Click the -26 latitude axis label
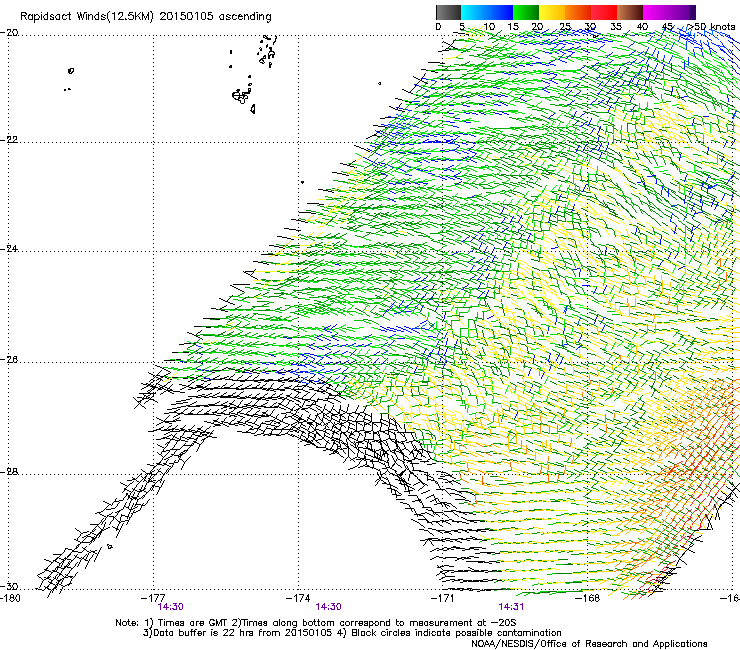 click(9, 360)
